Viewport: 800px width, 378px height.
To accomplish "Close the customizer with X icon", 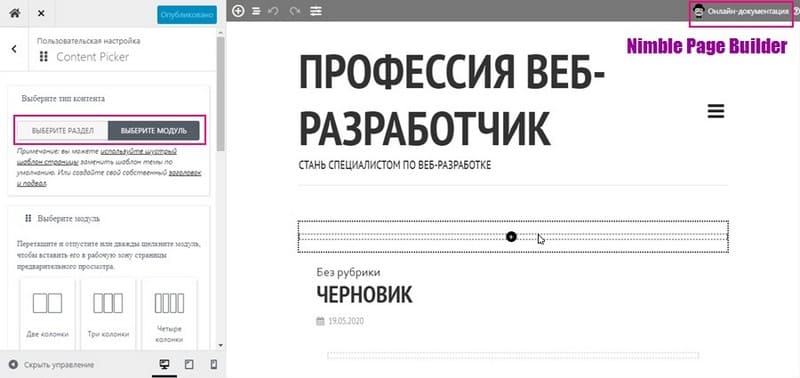I will 41,14.
